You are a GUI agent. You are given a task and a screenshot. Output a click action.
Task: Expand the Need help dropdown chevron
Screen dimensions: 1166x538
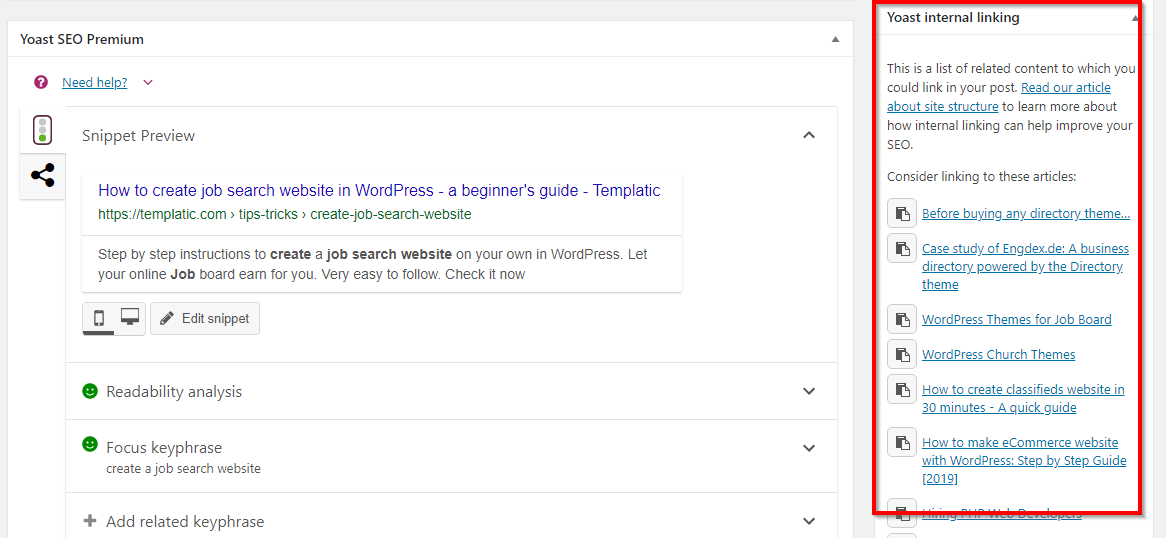click(x=148, y=83)
